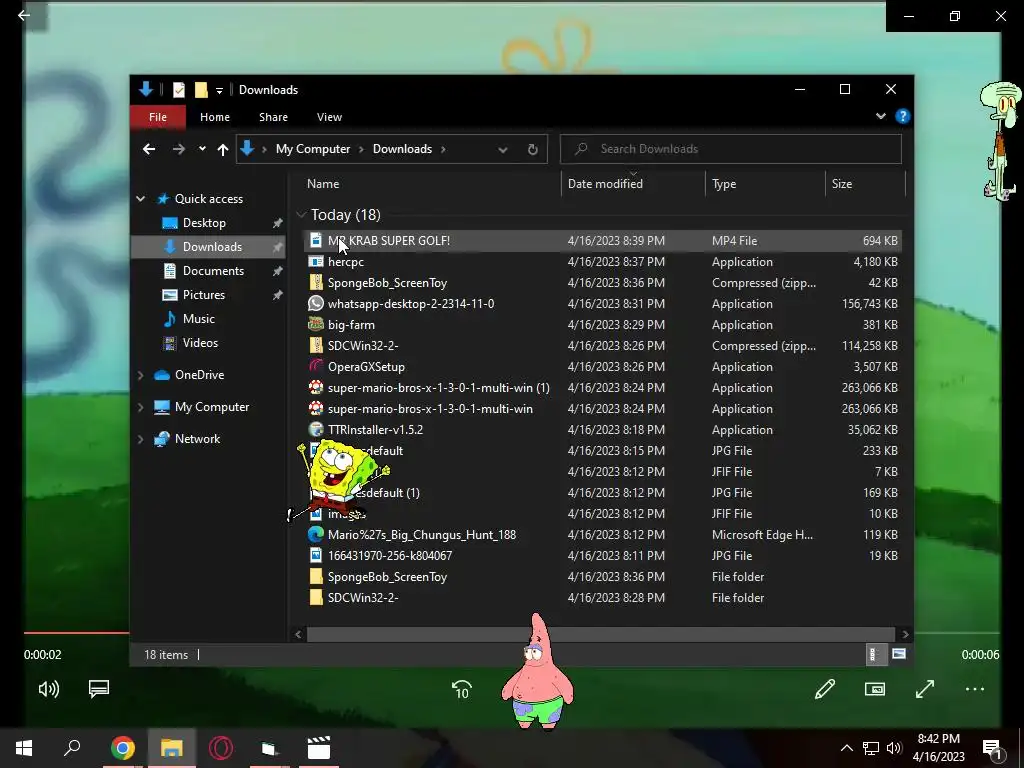Image resolution: width=1024 pixels, height=768 pixels.
Task: Sort files by the Size column
Action: click(x=842, y=184)
